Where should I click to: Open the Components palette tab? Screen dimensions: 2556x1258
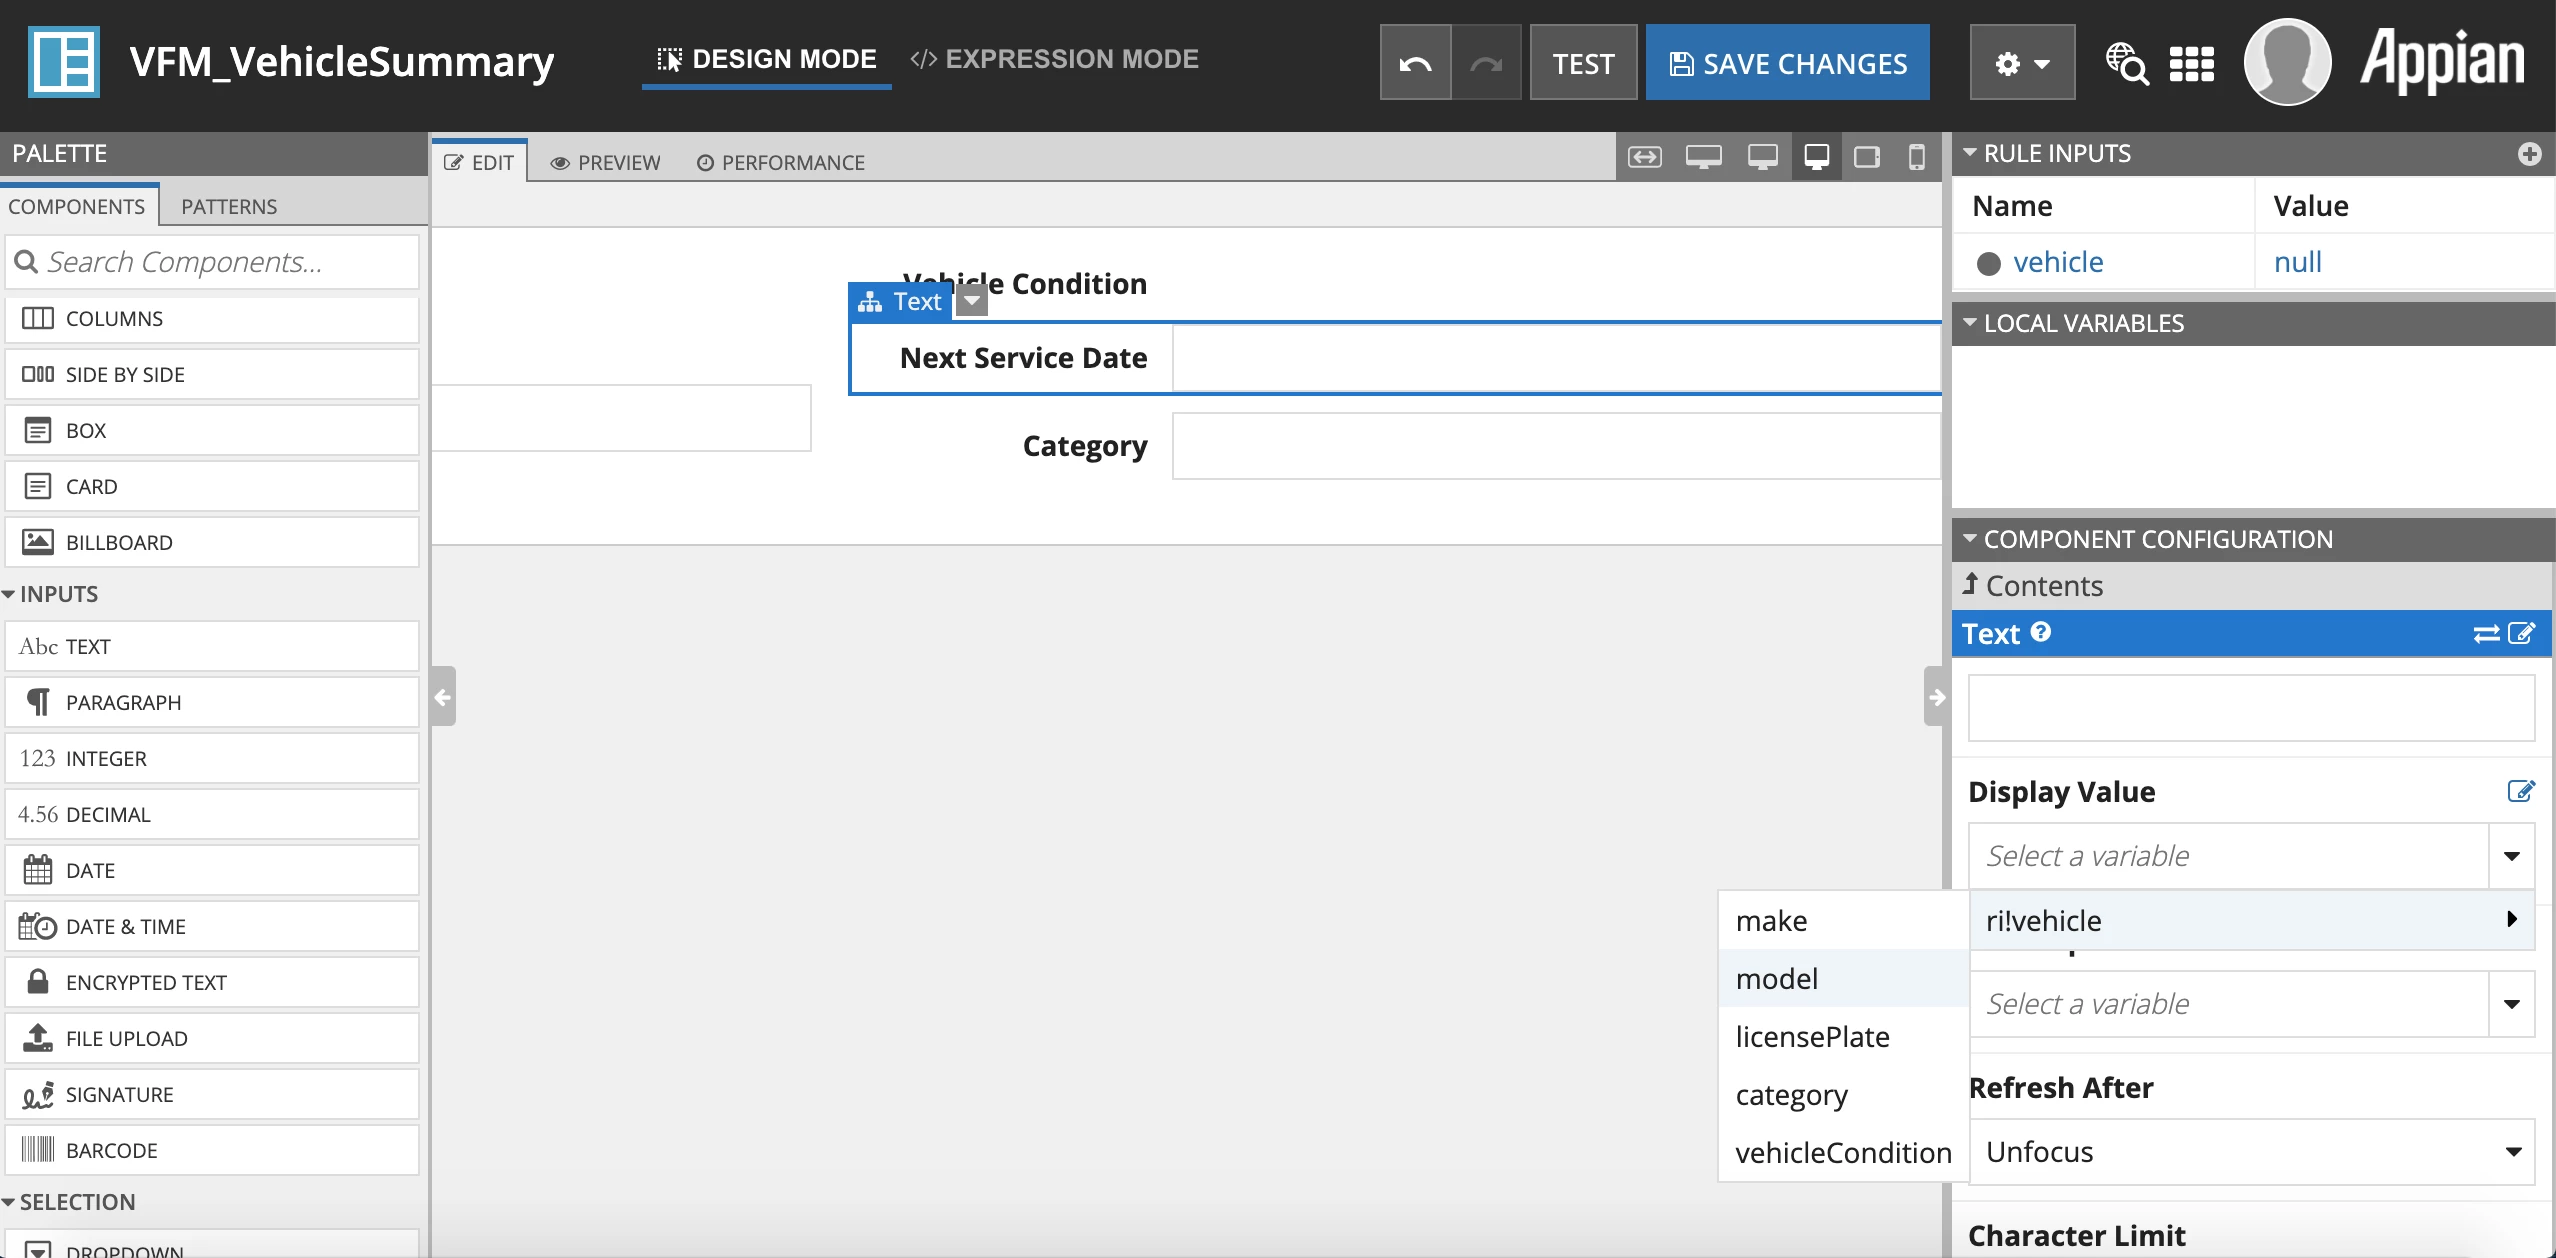coord(77,206)
